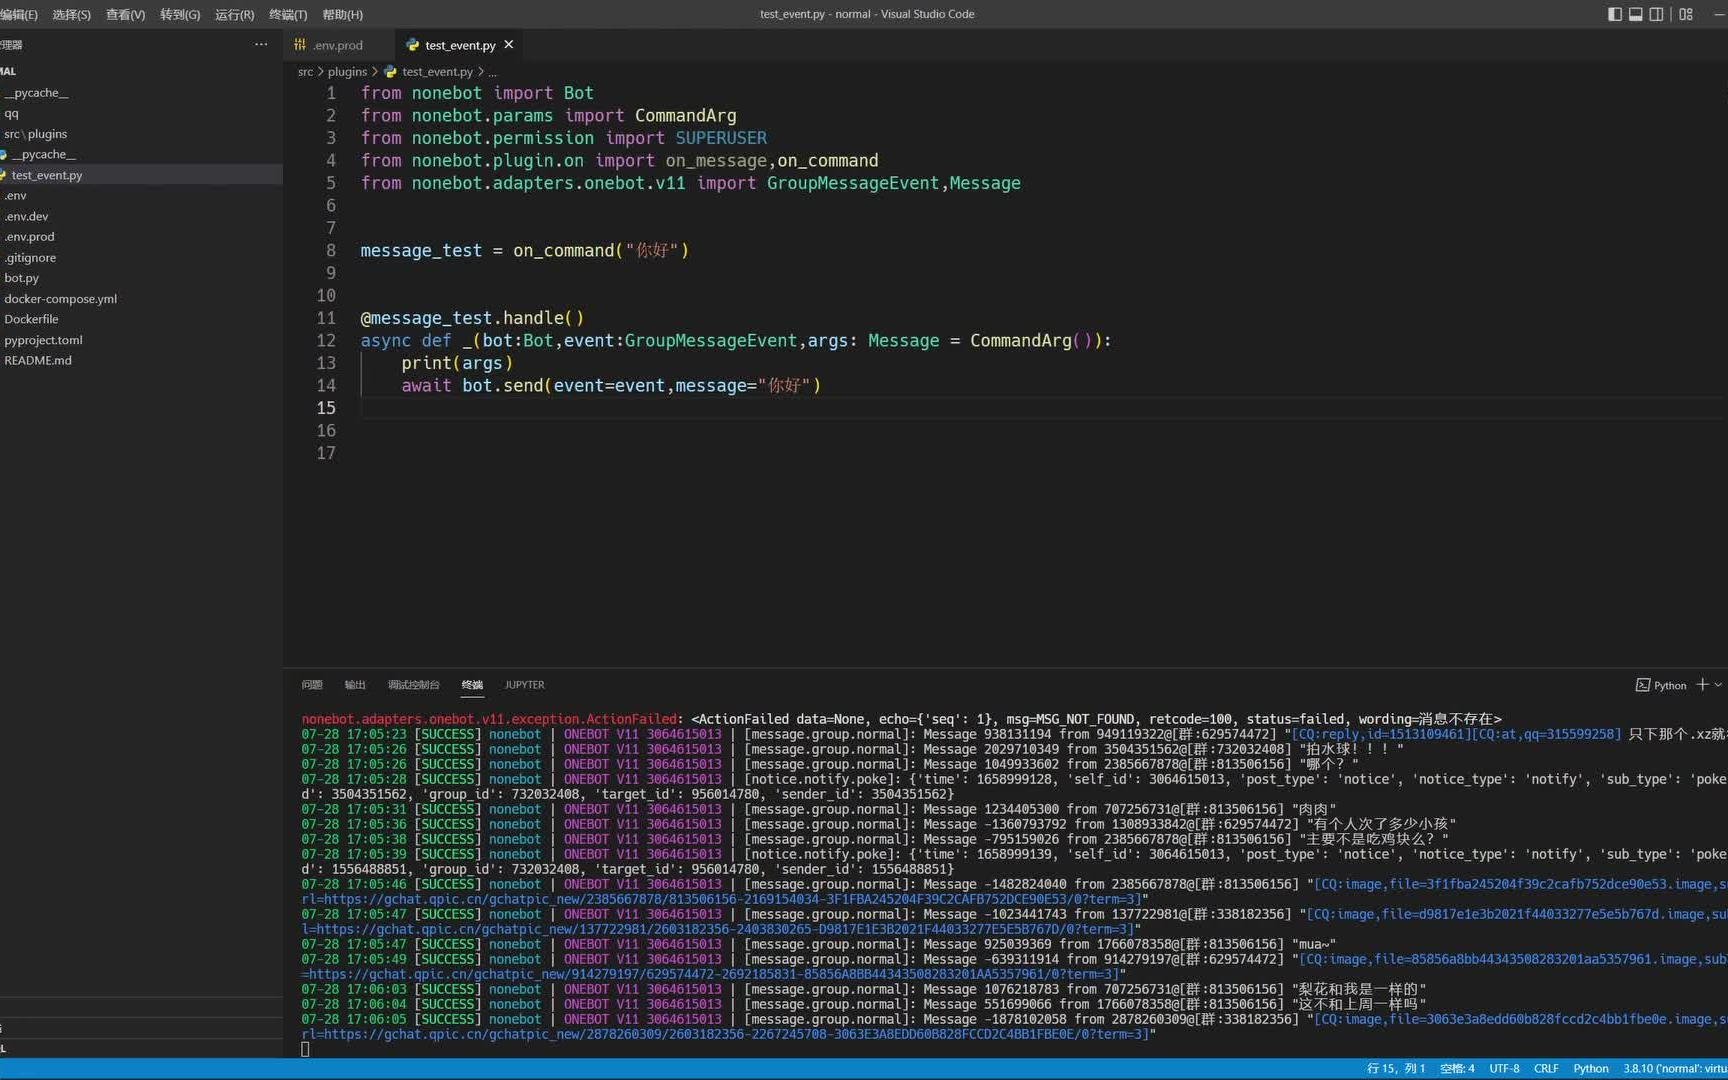The height and width of the screenshot is (1080, 1728).
Task: Open the 查看(V) menu
Action: 125,14
